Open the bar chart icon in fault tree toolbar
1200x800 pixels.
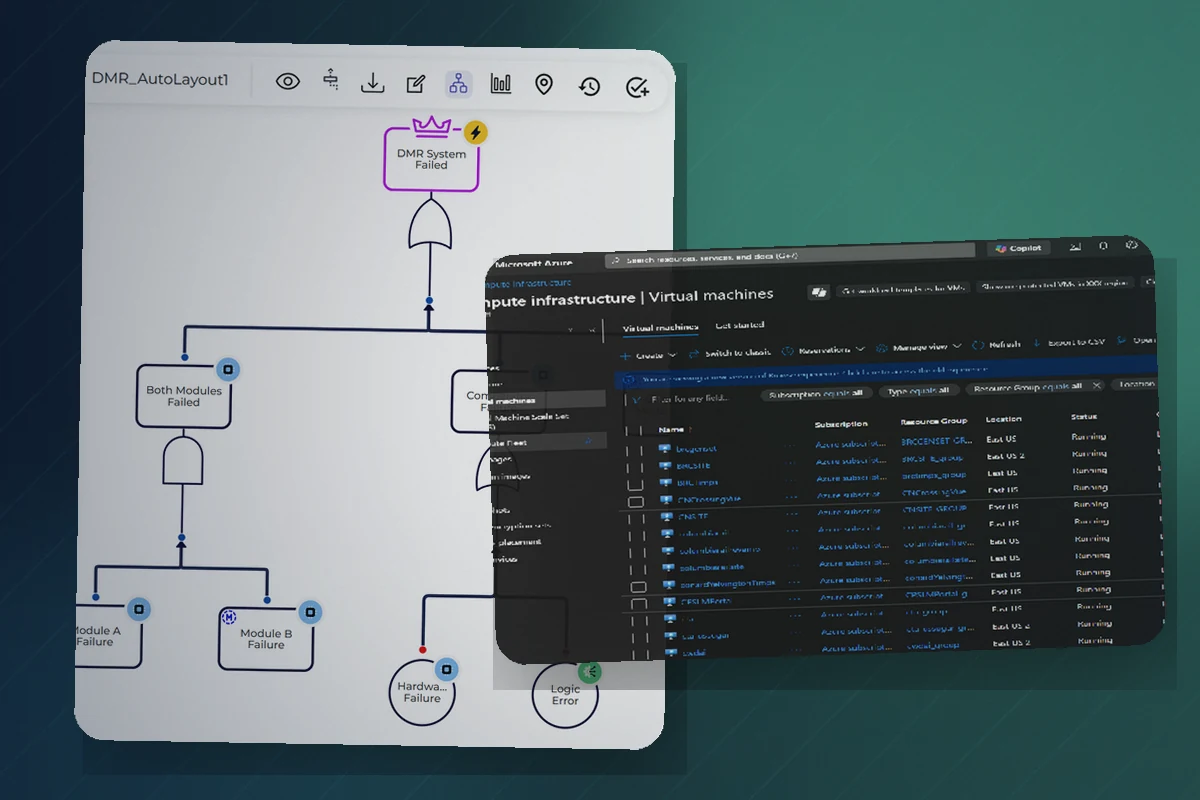click(501, 83)
